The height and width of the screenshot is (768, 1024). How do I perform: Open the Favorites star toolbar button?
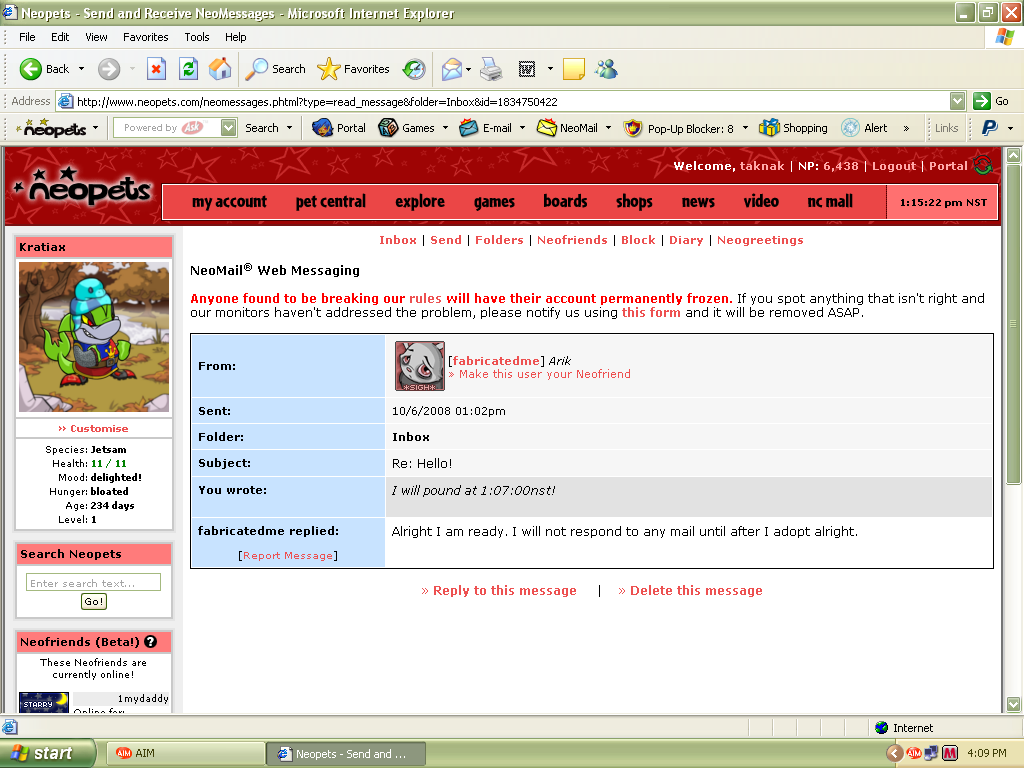(x=353, y=69)
